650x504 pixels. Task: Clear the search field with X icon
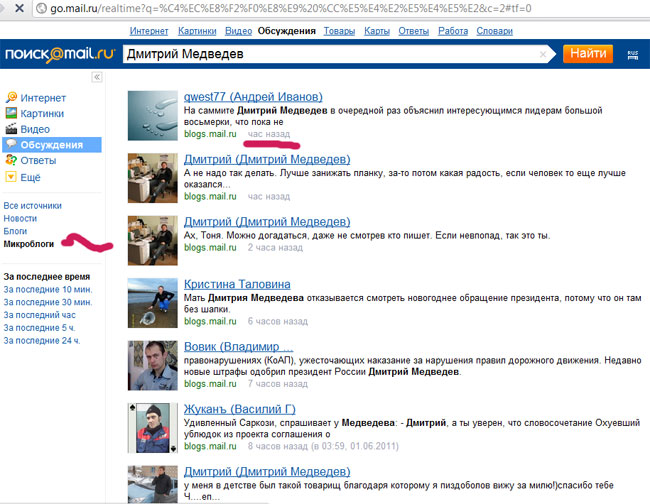coord(543,54)
